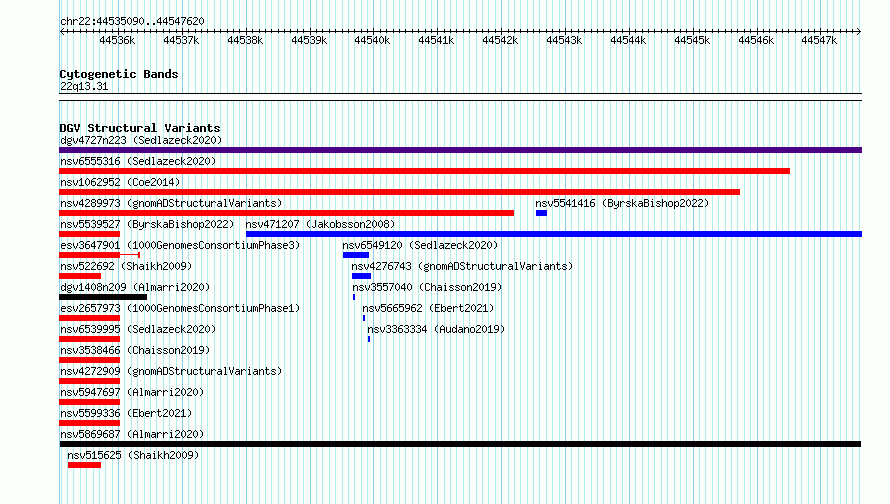Image resolution: width=890 pixels, height=504 pixels.
Task: Open the nsv6555316 (Sedlazeck2020) variant label
Action: [138, 161]
